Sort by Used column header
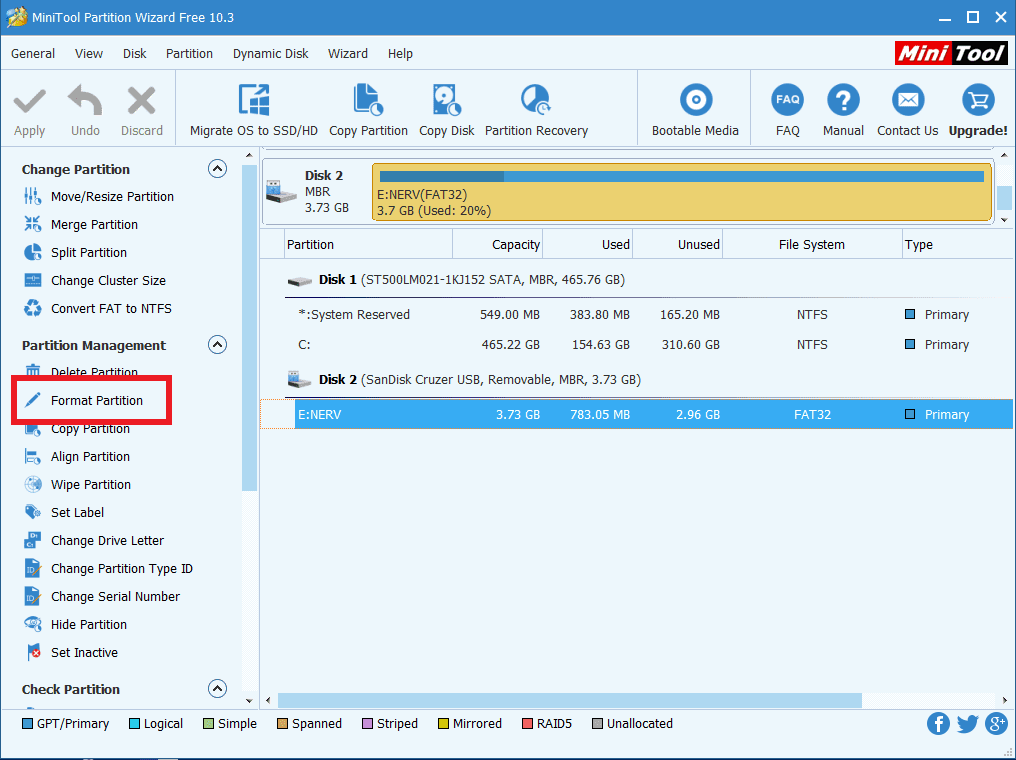The width and height of the screenshot is (1016, 760). [x=588, y=245]
